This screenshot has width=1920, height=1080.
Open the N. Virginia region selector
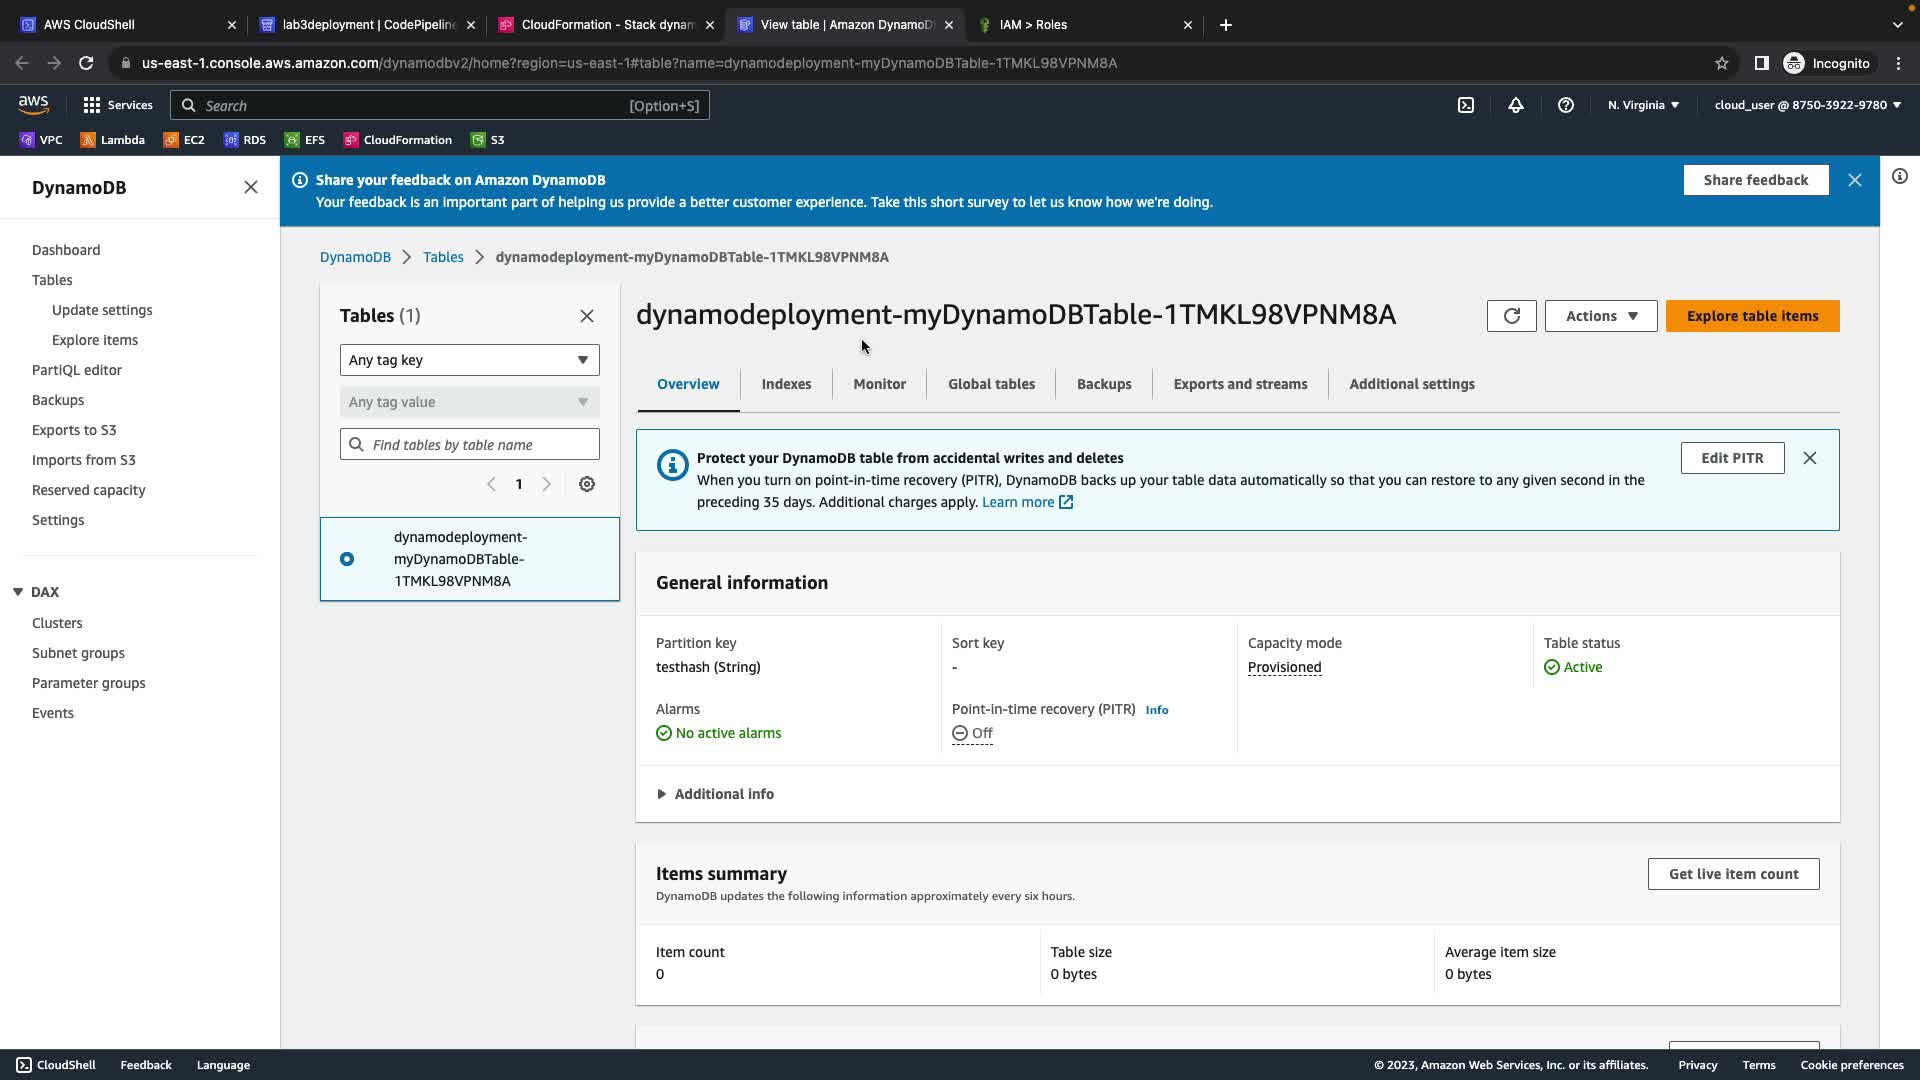point(1643,105)
